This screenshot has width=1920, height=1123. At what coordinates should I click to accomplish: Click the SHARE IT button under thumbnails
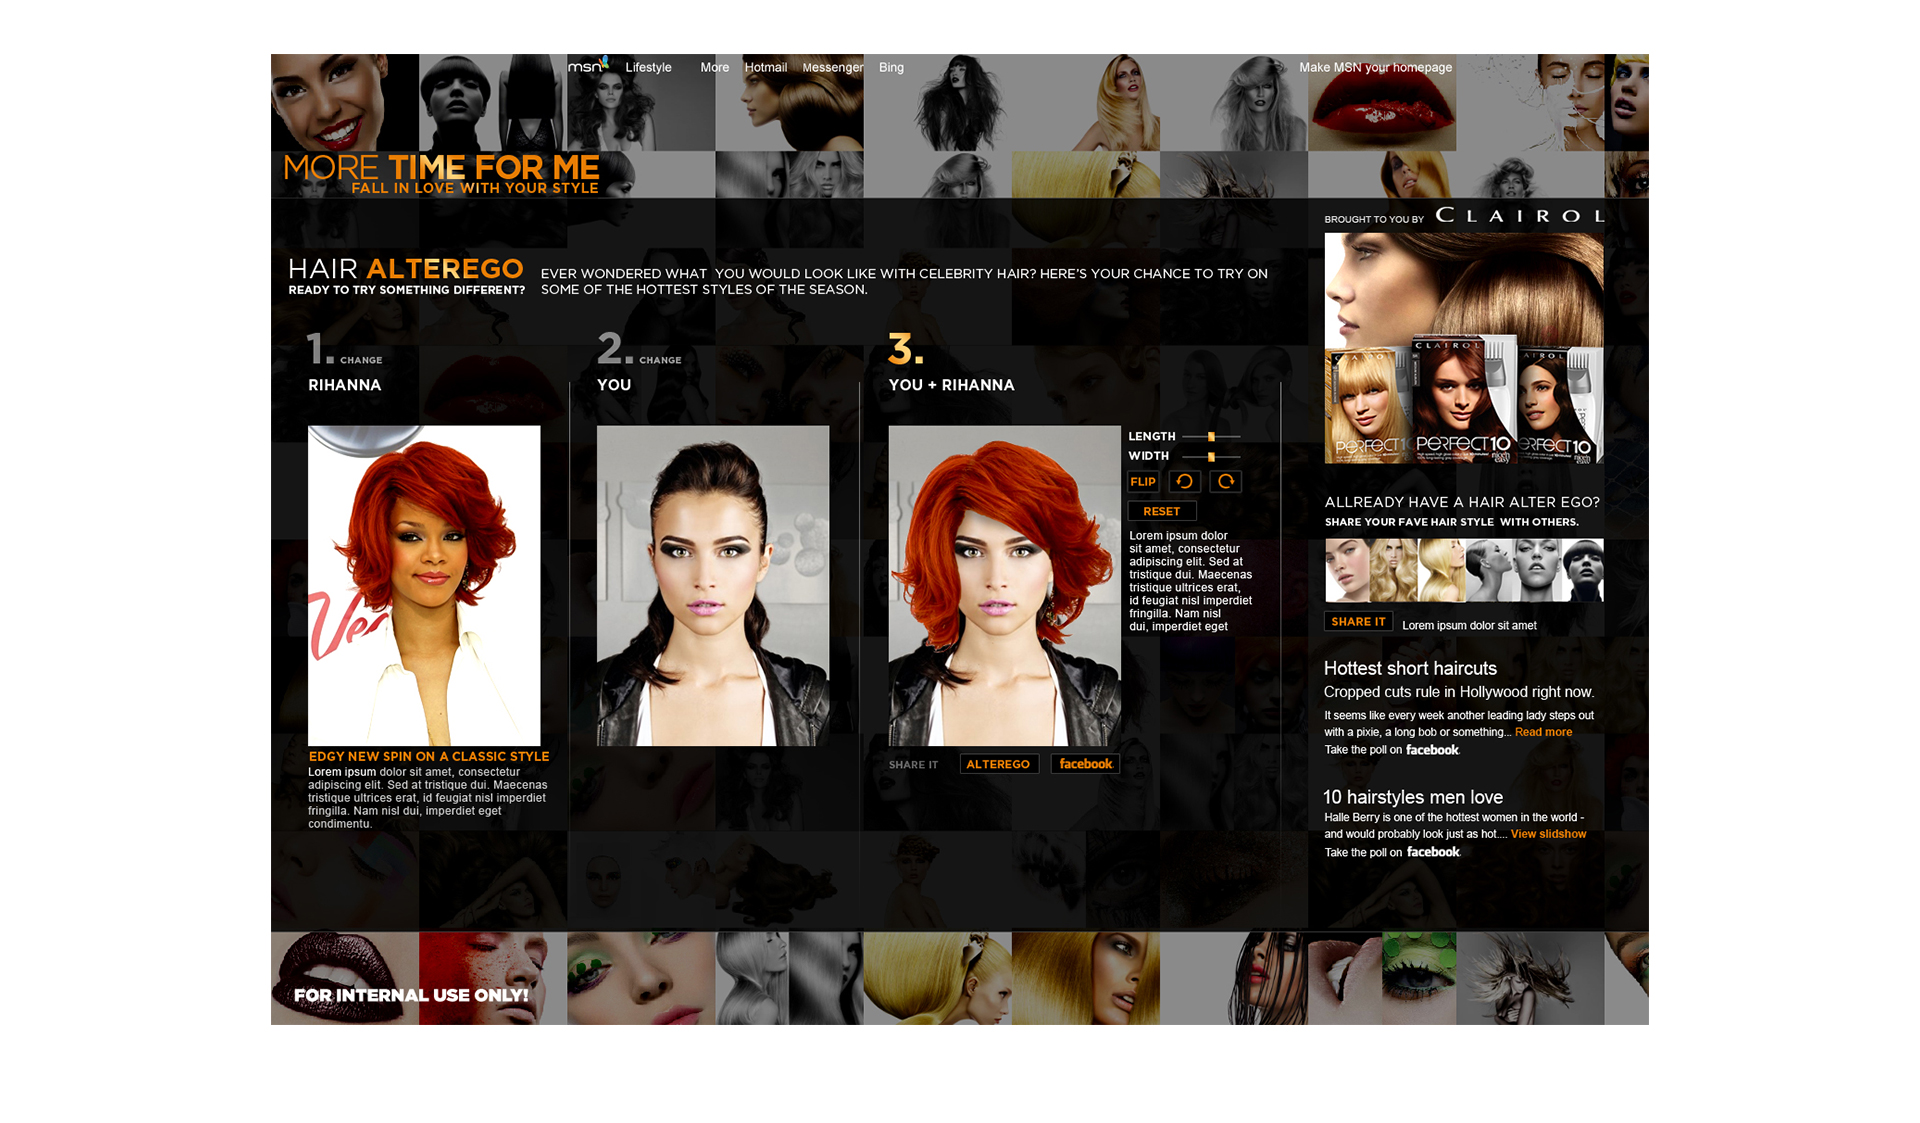(x=1358, y=621)
